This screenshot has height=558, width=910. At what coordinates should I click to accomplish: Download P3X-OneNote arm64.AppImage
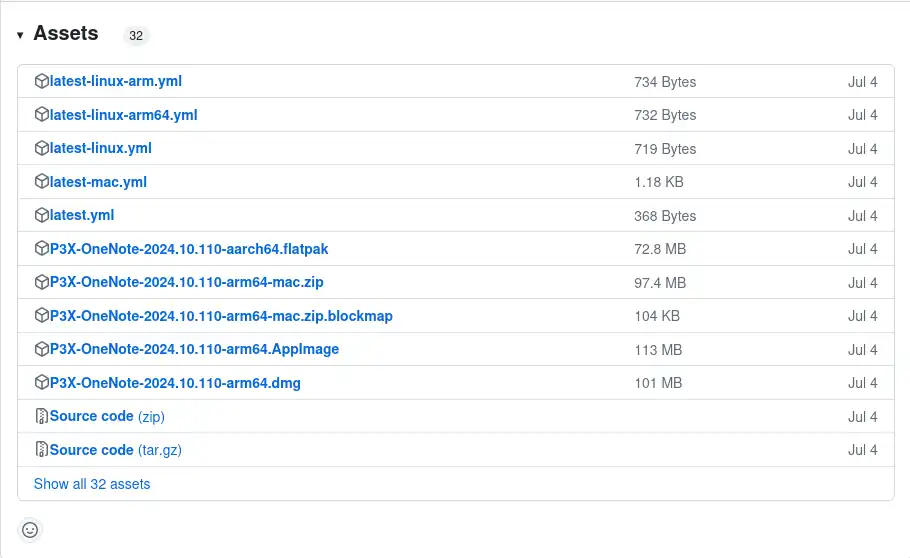[x=194, y=349]
